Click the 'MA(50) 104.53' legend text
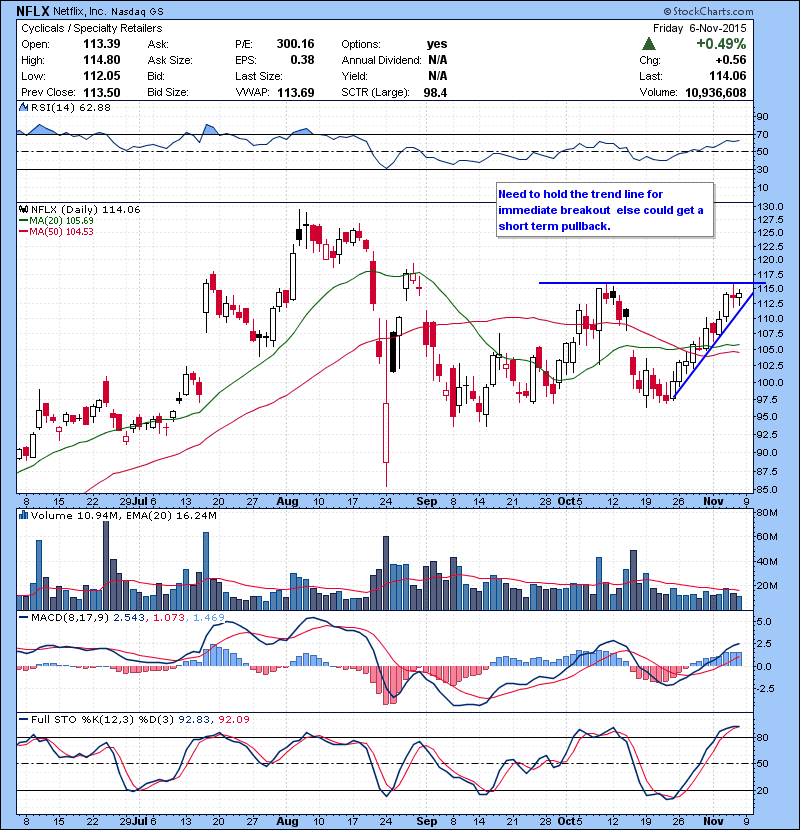The image size is (800, 830). (61, 232)
